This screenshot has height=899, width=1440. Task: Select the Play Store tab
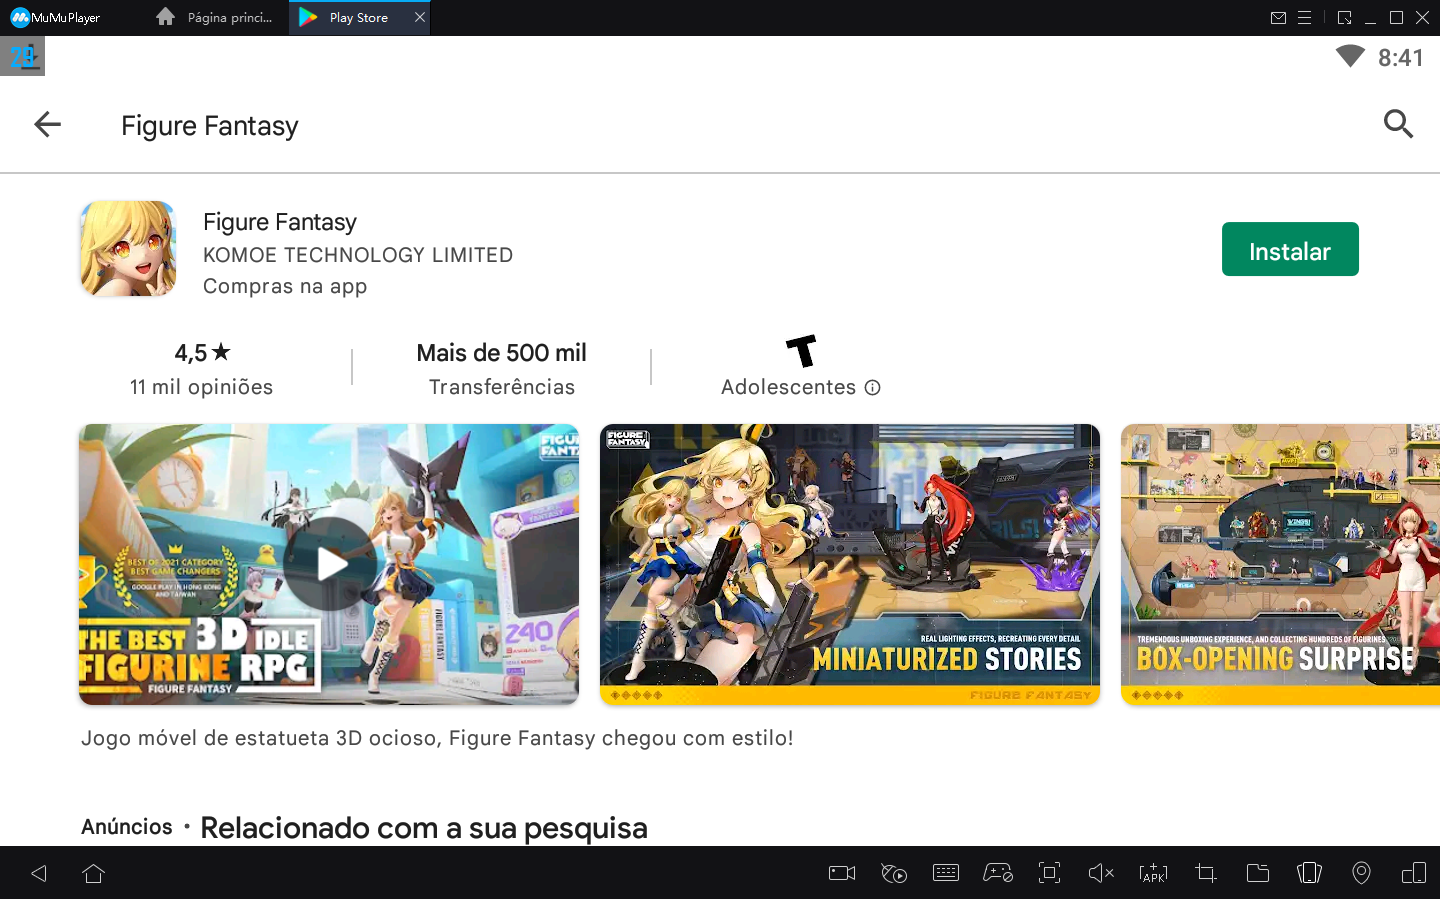click(x=358, y=18)
